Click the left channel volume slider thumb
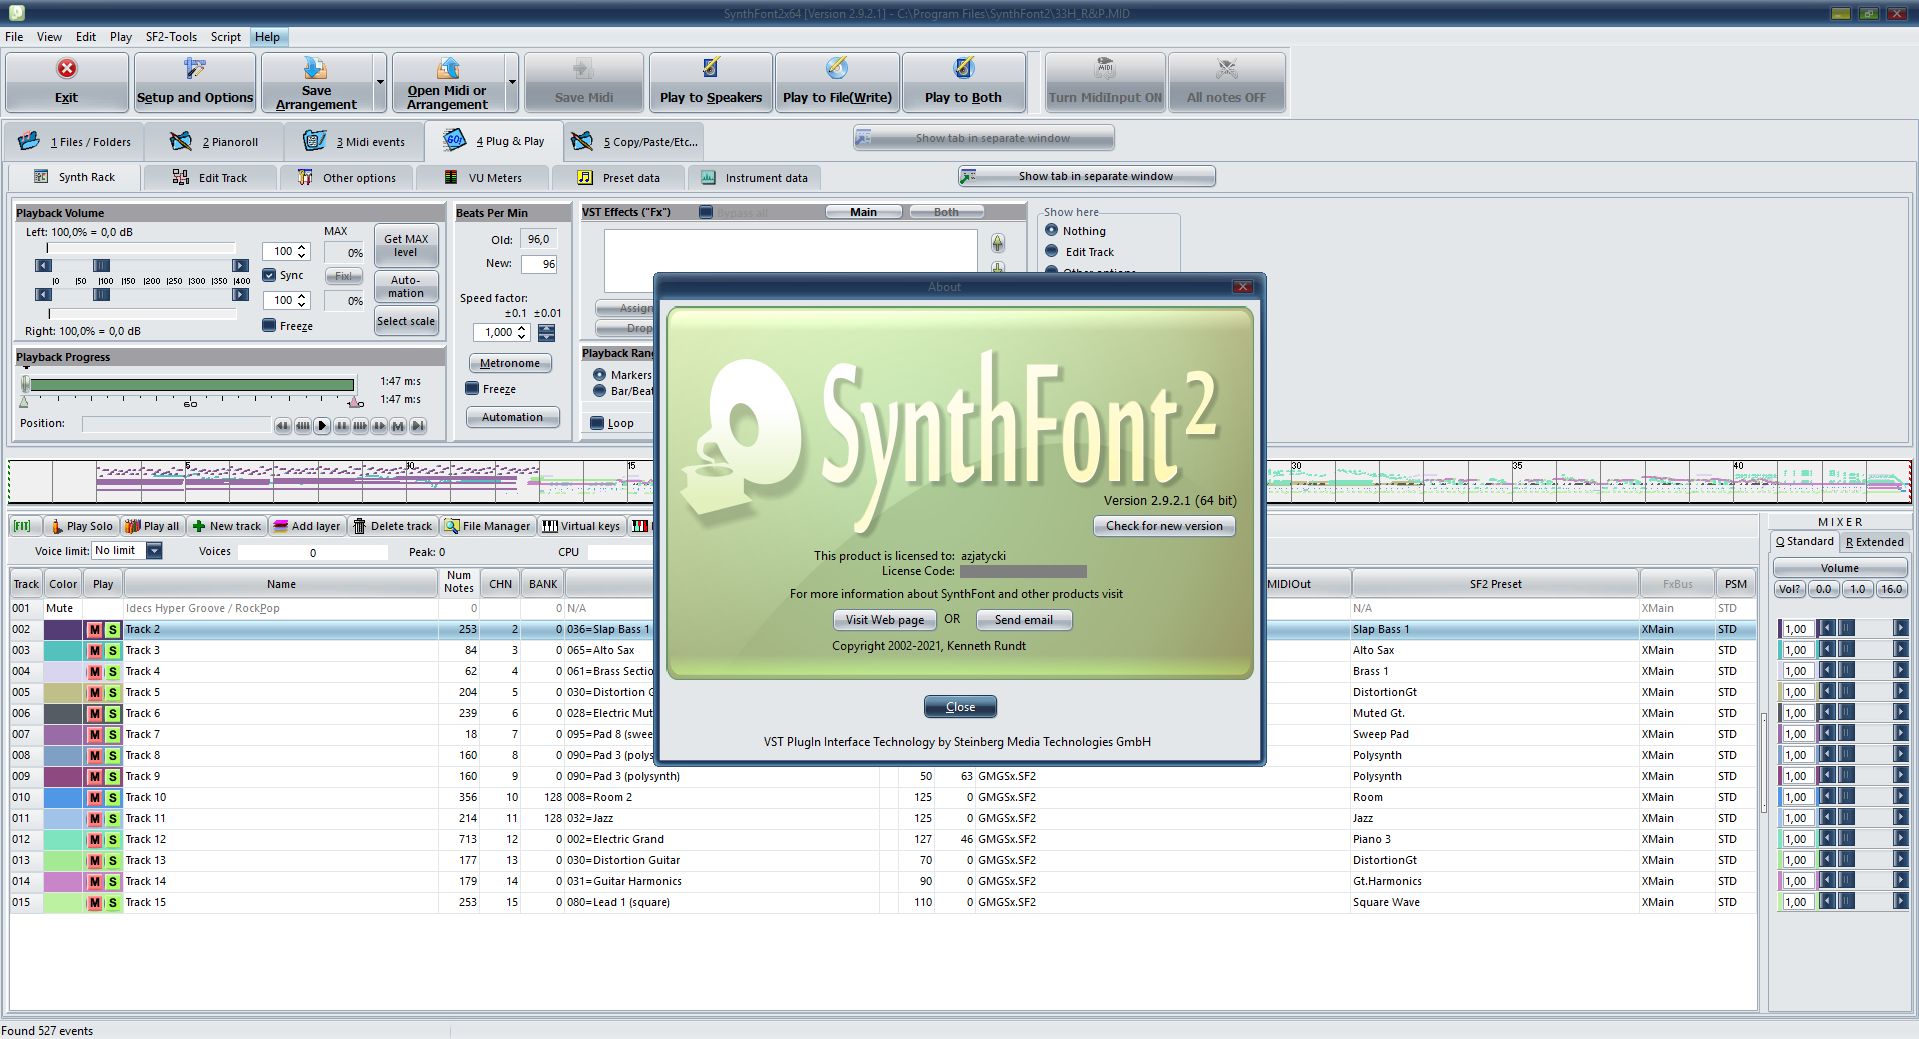Viewport: 1919px width, 1039px height. coord(101,265)
